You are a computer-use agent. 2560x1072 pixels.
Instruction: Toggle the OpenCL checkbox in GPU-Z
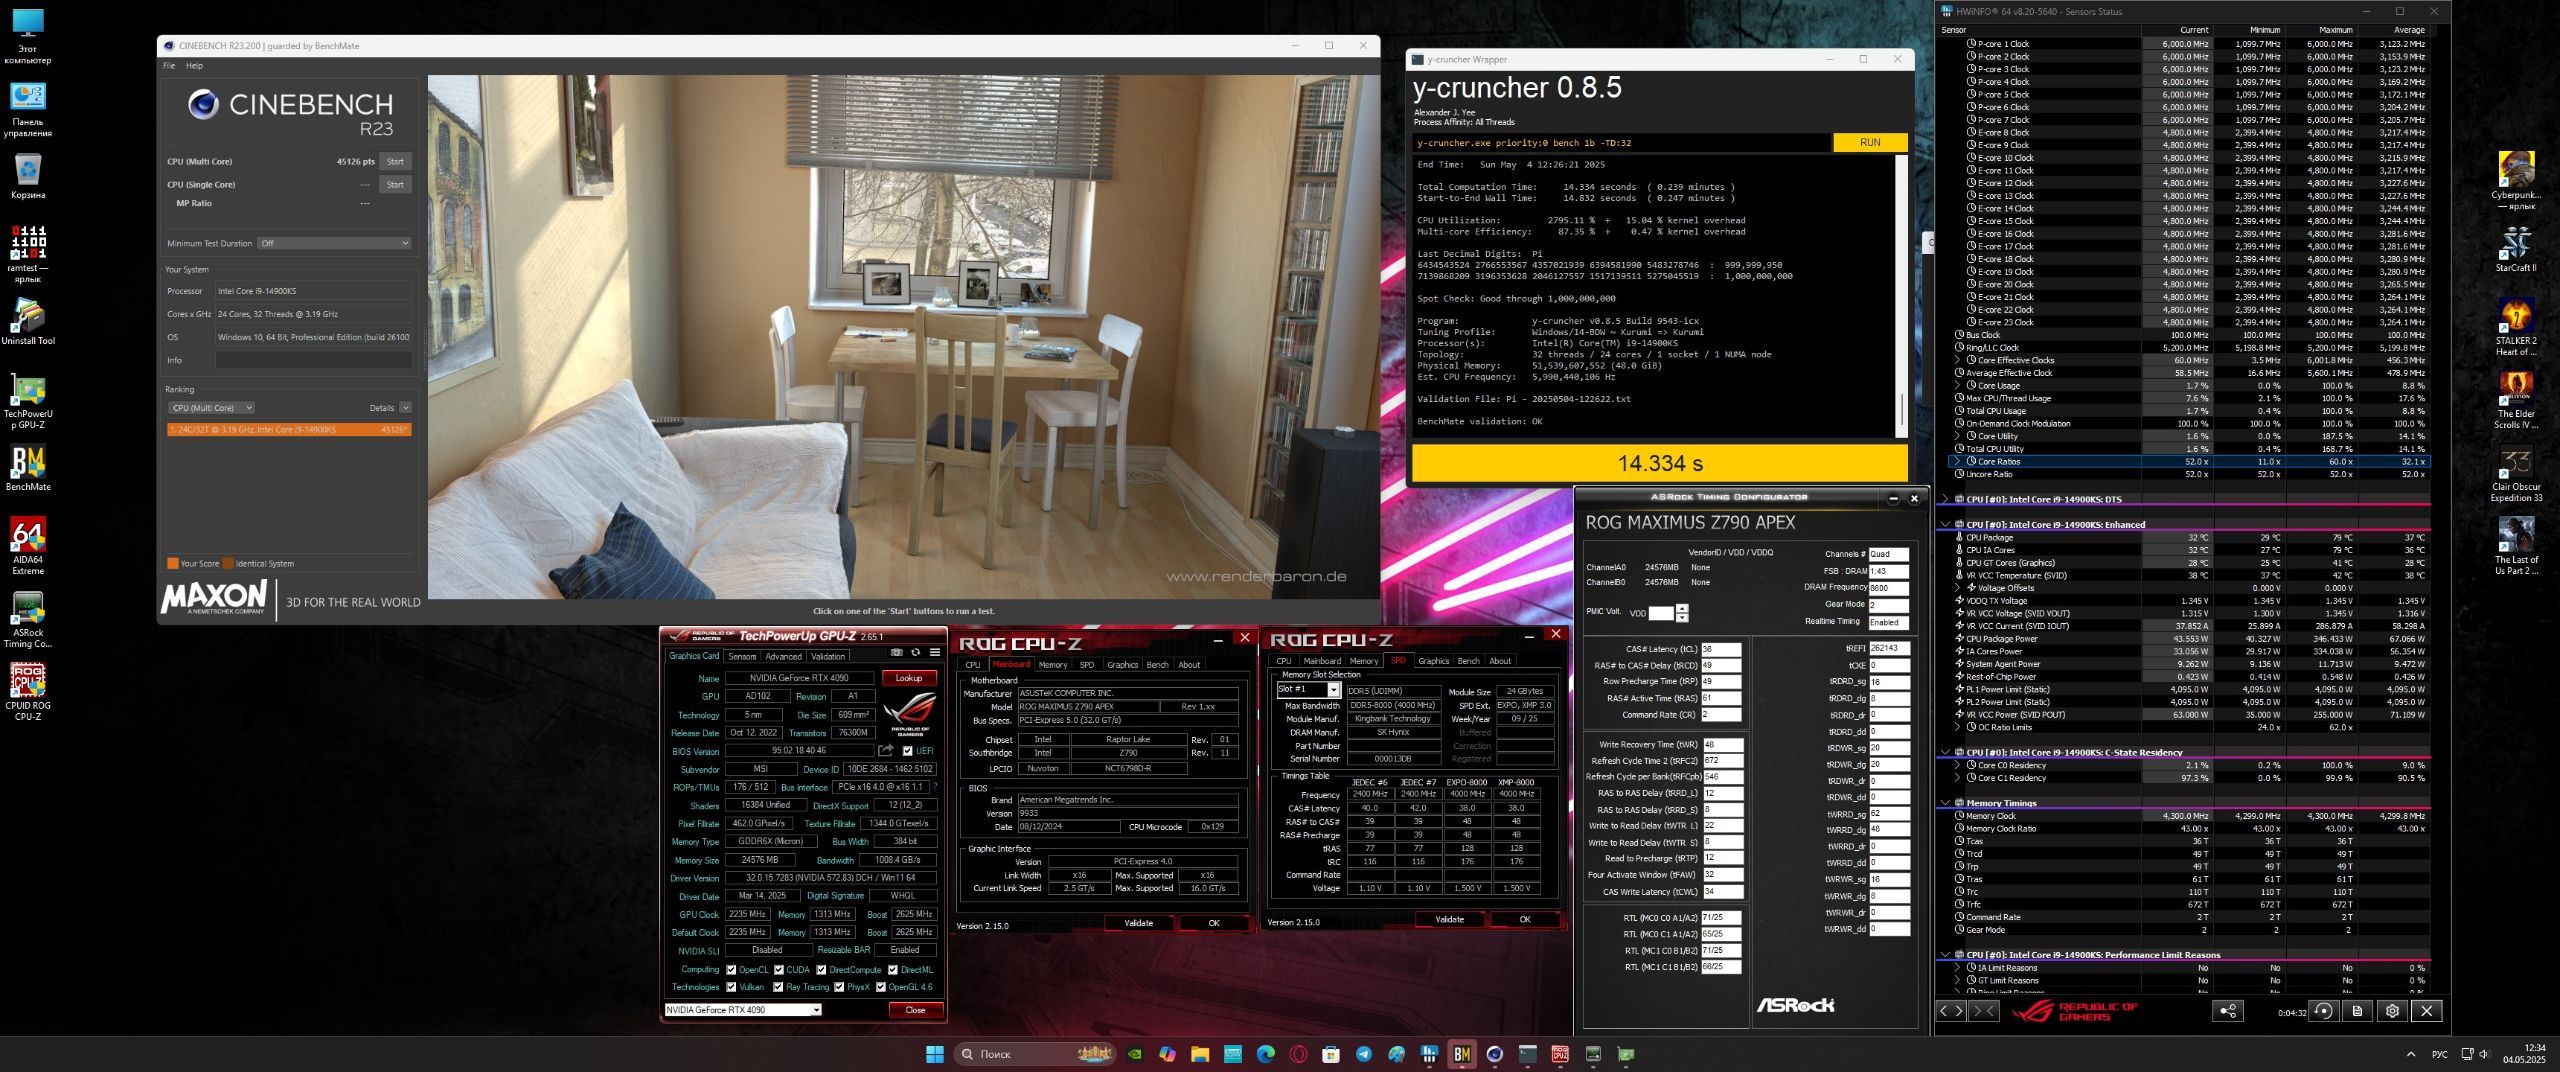coord(731,970)
